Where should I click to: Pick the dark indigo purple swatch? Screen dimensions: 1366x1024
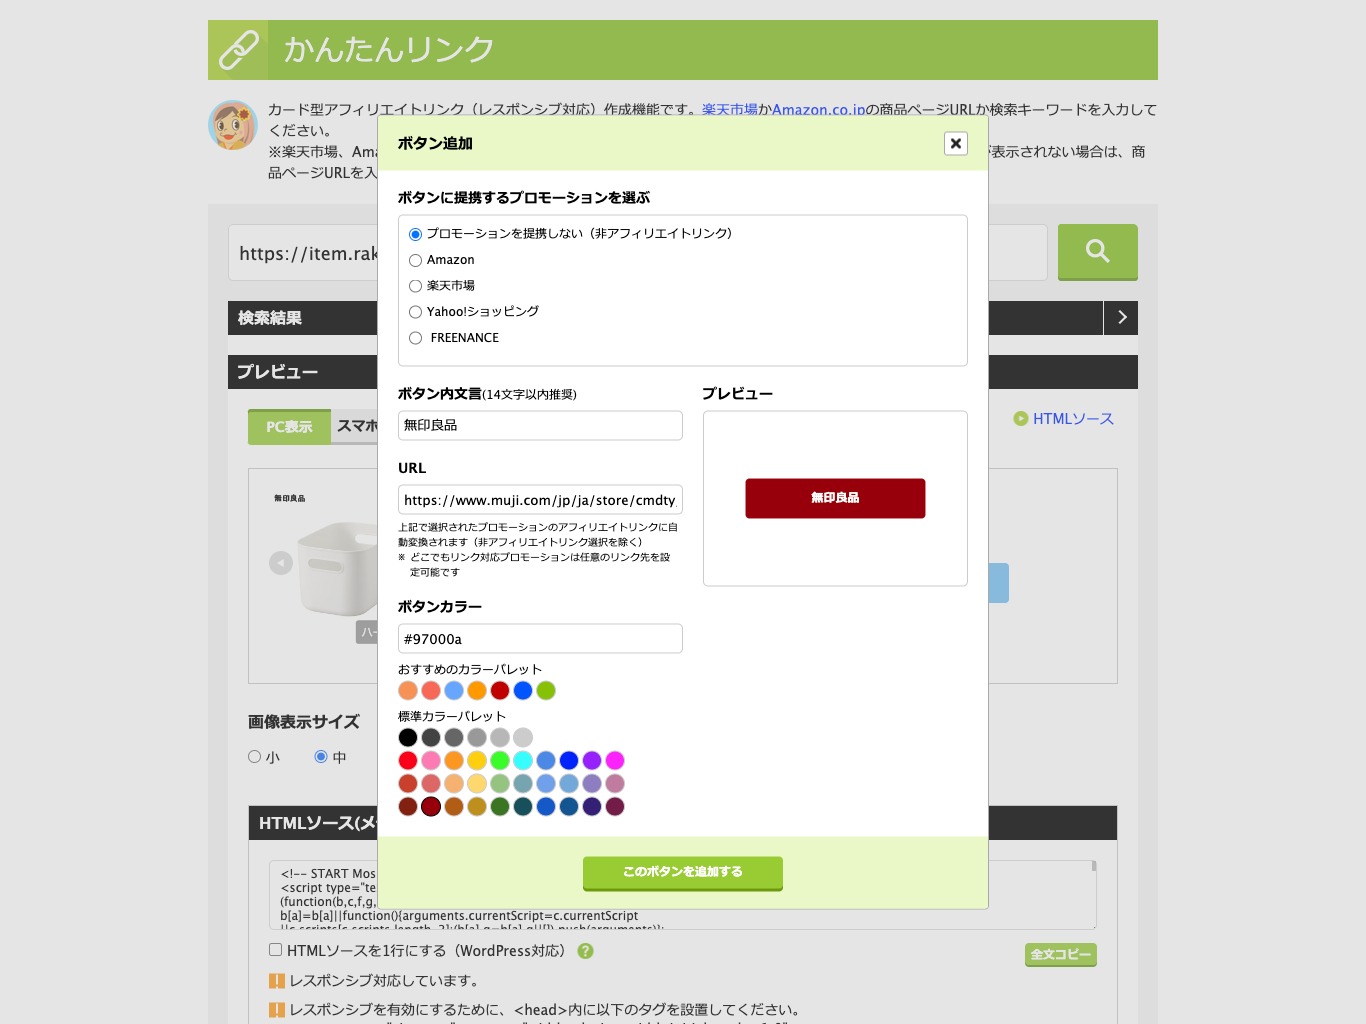[592, 807]
